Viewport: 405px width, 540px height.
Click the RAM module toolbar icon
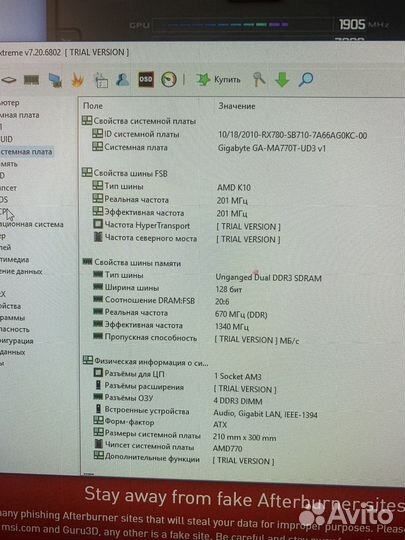[31, 80]
